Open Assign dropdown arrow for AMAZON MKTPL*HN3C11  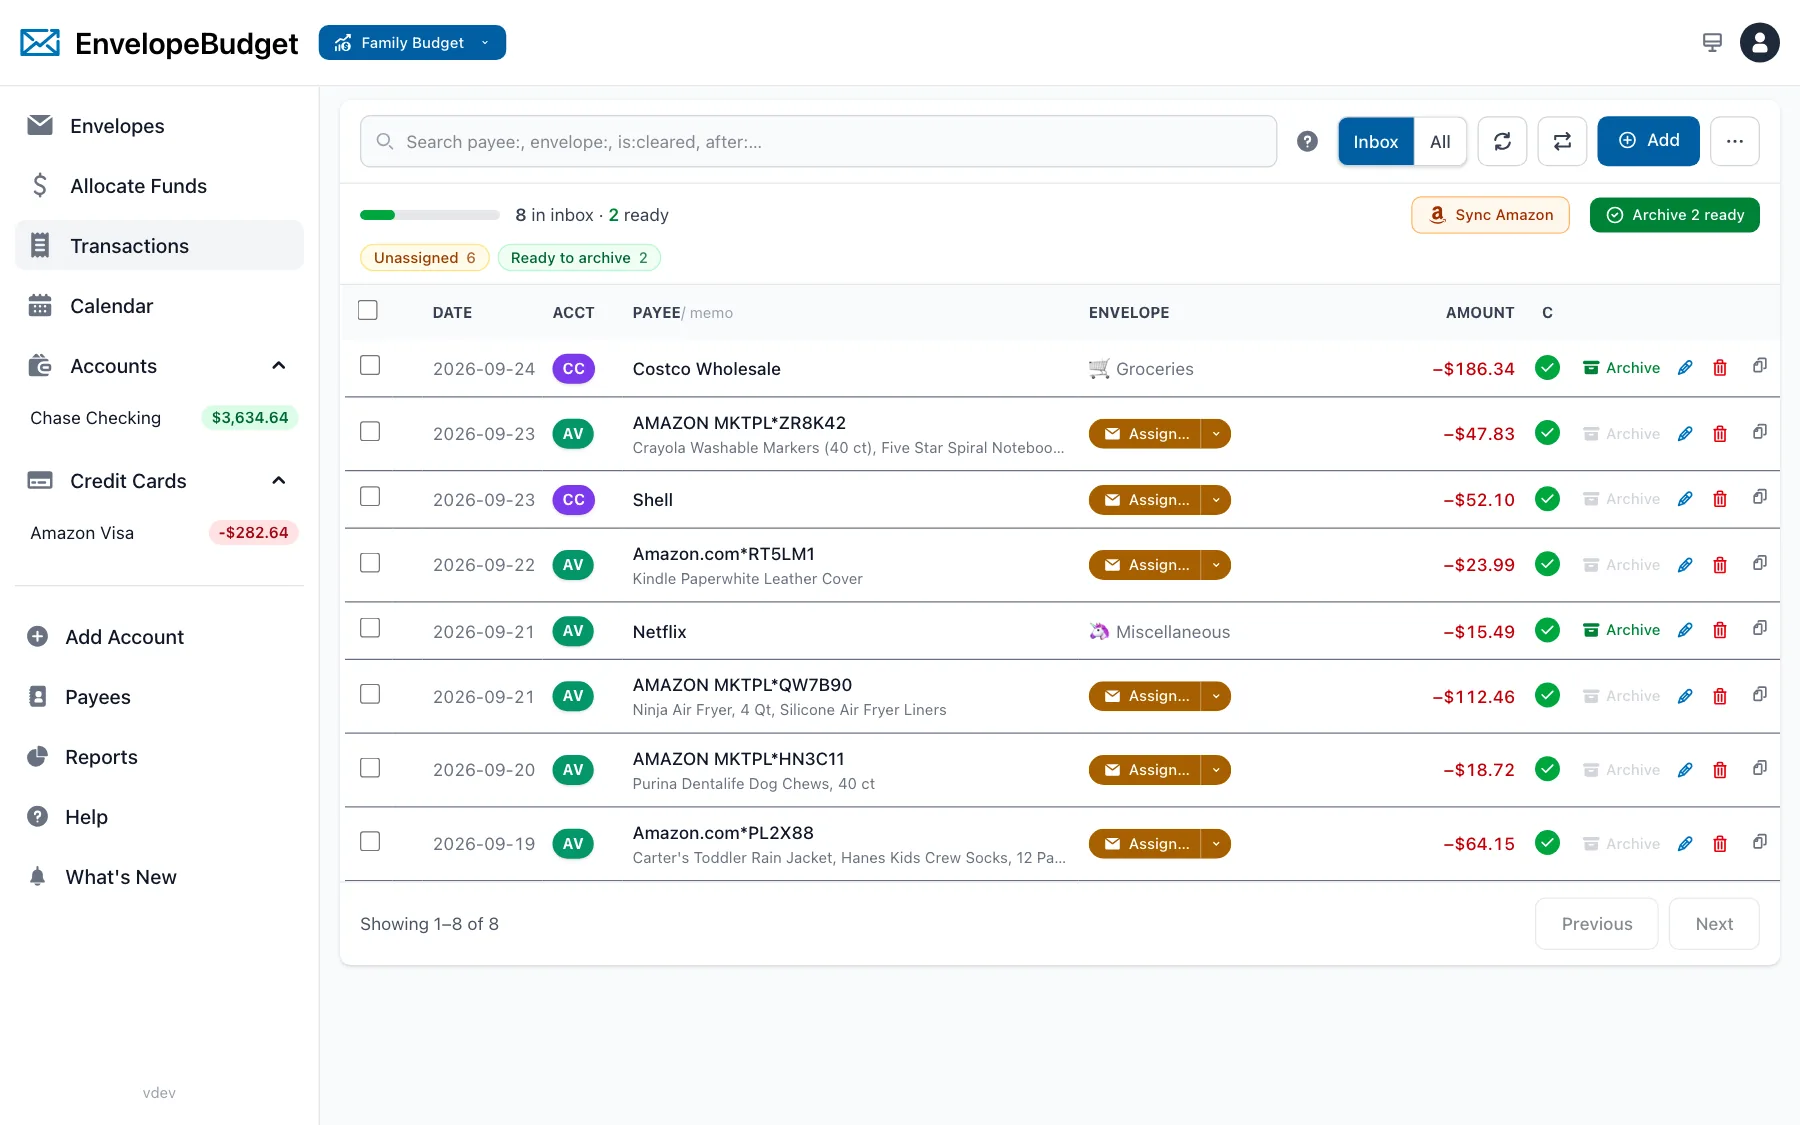1216,770
